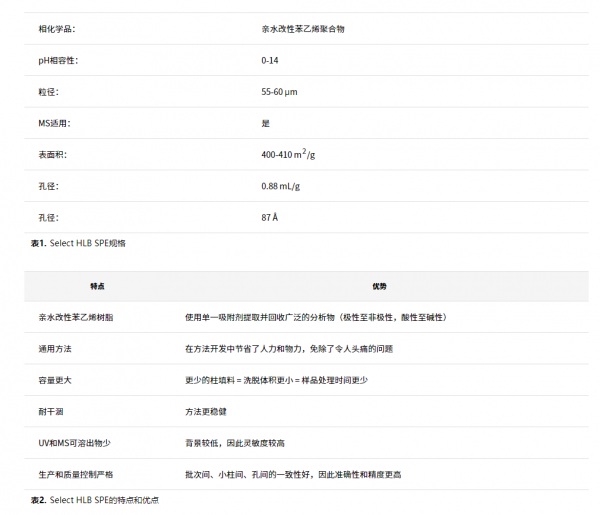Click the pH相容性 label
Viewport: 600px width, 515px height.
(58, 60)
